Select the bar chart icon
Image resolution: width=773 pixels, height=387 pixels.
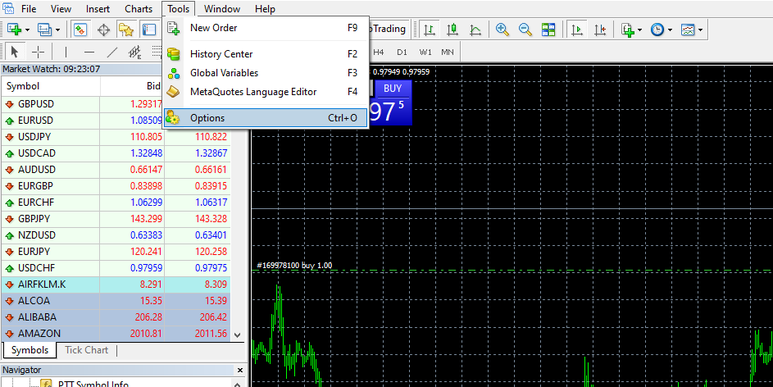click(429, 30)
